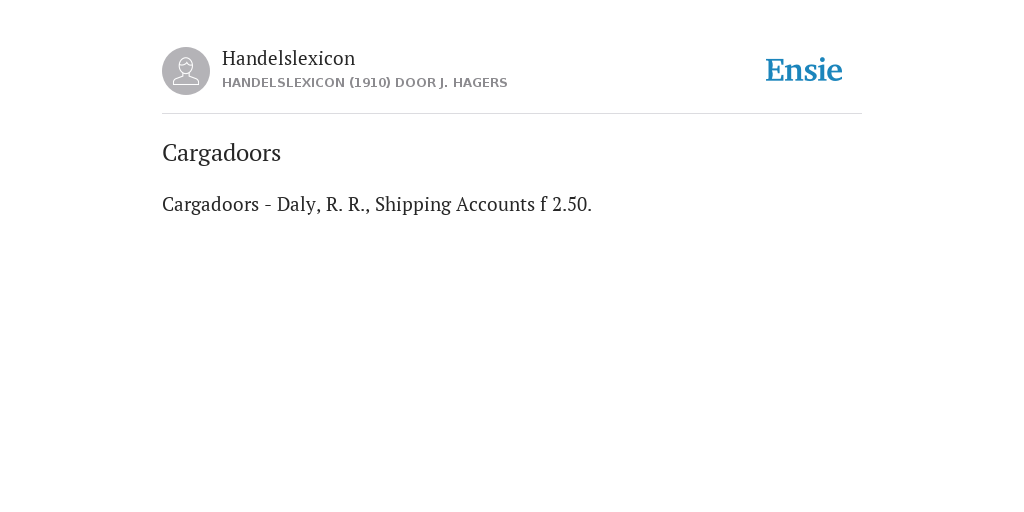Image resolution: width=1024 pixels, height=512 pixels.
Task: Click the word Shipping in the definition
Action: [x=413, y=205]
